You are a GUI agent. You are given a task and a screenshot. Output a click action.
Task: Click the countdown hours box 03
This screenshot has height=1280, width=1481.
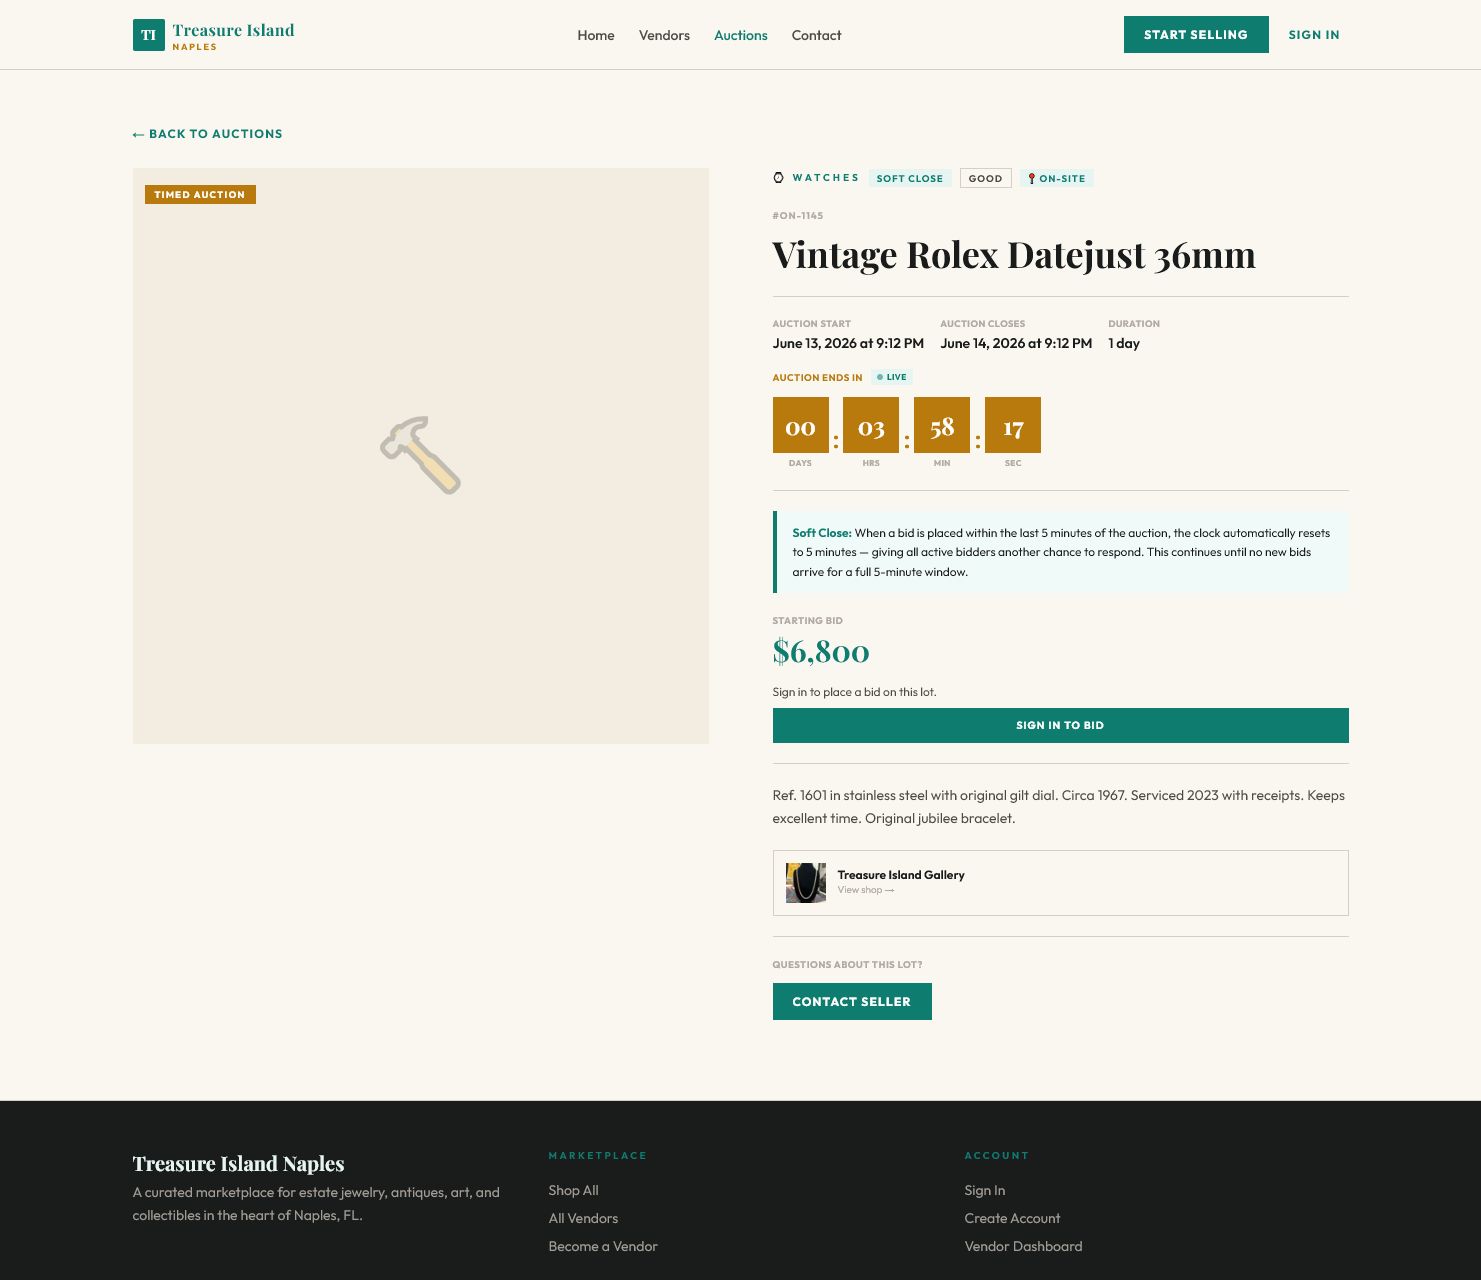(x=871, y=425)
